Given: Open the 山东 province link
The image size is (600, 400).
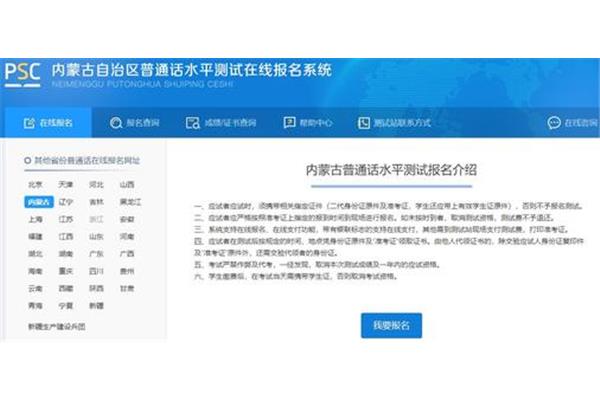Looking at the screenshot, I should [96, 237].
